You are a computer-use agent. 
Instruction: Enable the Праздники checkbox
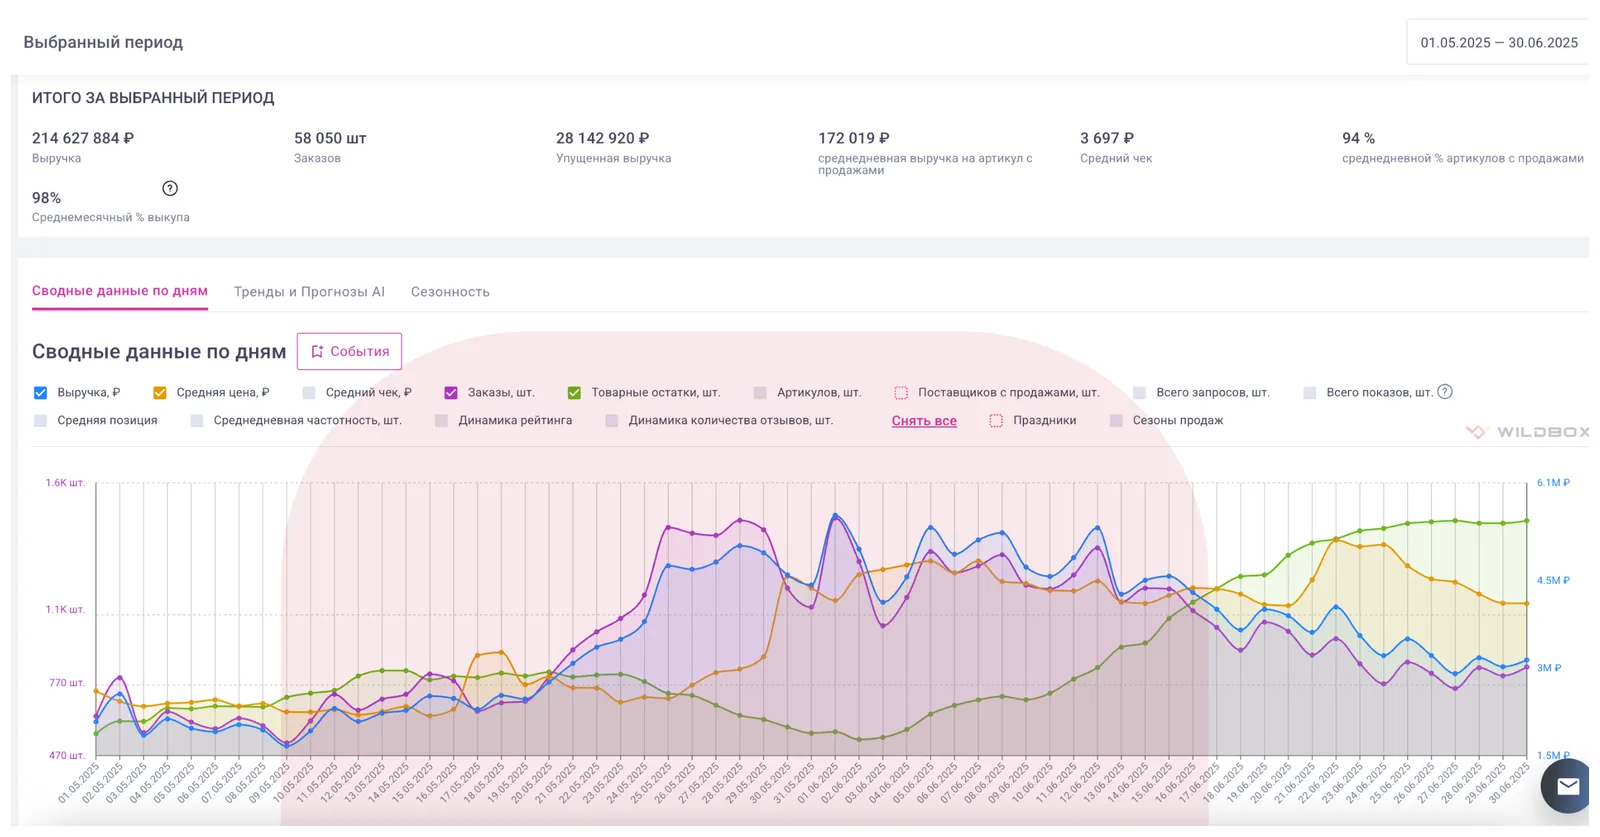pos(996,421)
